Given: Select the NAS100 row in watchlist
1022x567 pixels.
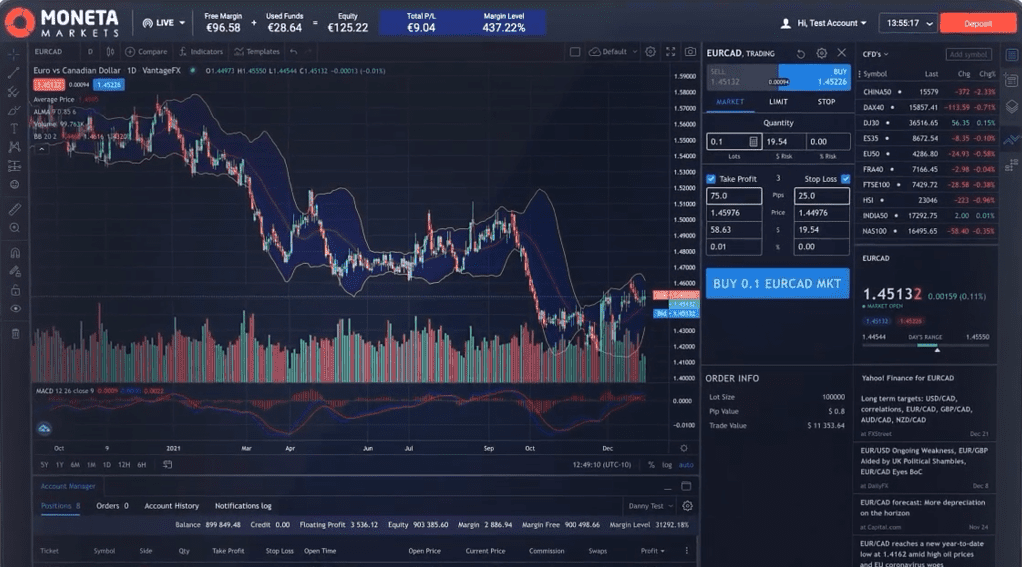Looking at the screenshot, I should pos(928,231).
